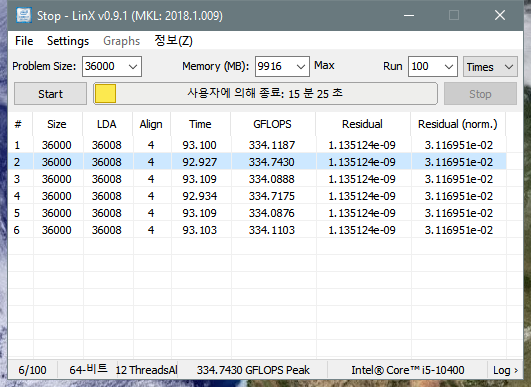Sort by the Time column header
This screenshot has height=387, width=531.
point(200,124)
